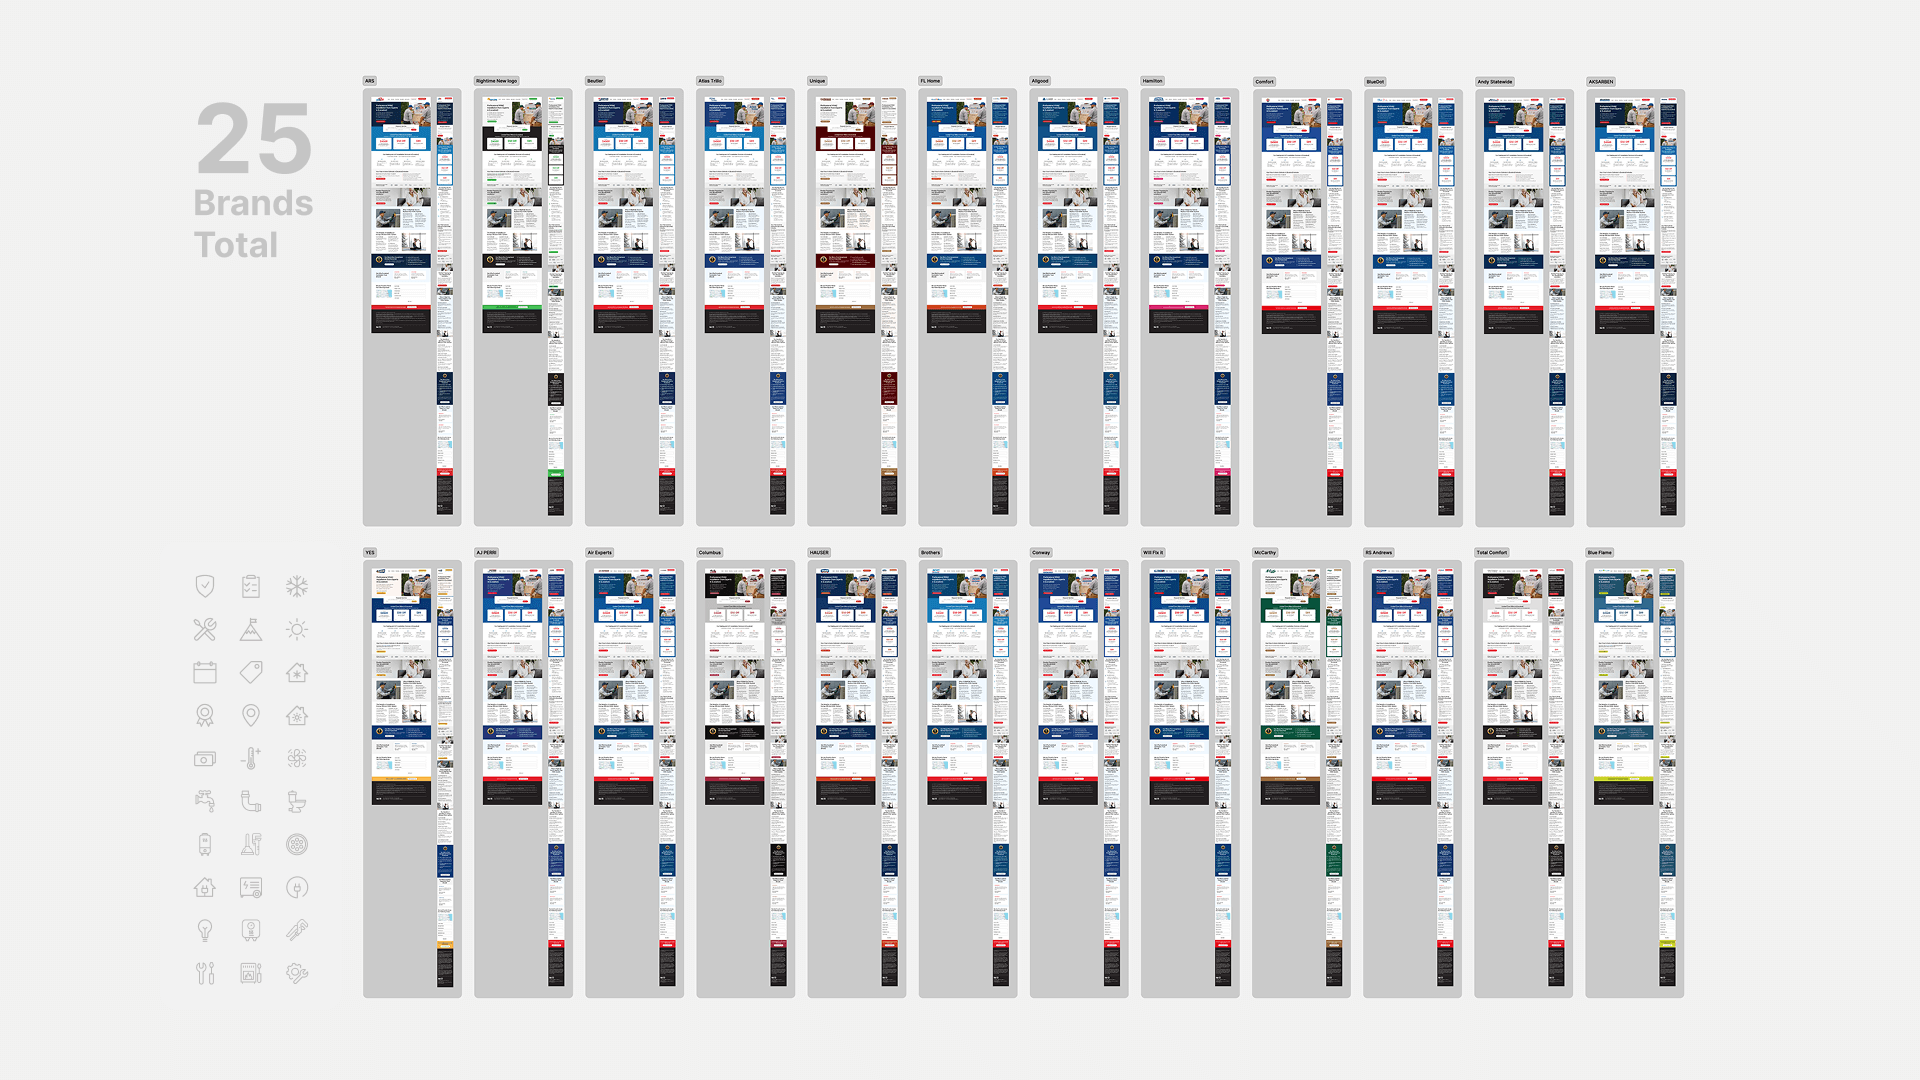The image size is (1920, 1080).
Task: Select the Rightime New logo frame label
Action: point(496,81)
